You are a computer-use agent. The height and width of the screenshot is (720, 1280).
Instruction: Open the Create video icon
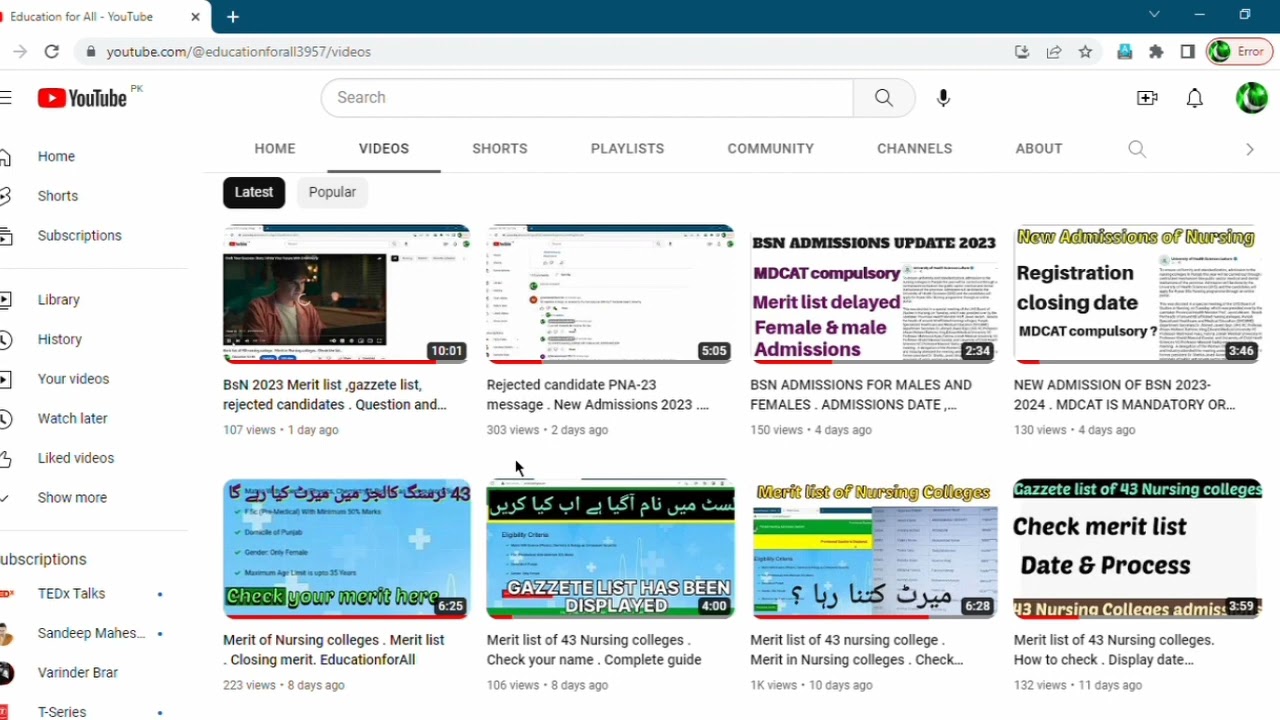pos(1147,97)
